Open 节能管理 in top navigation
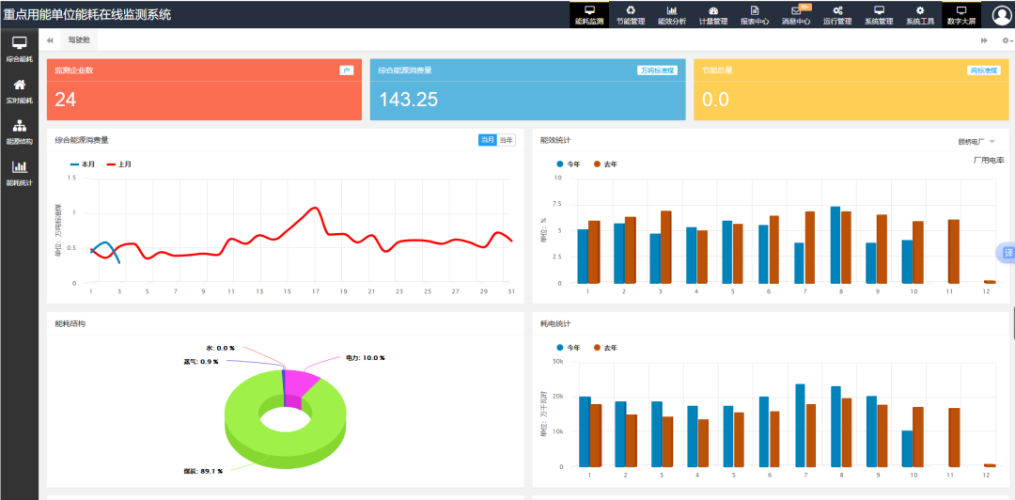The width and height of the screenshot is (1015, 500). (x=630, y=15)
